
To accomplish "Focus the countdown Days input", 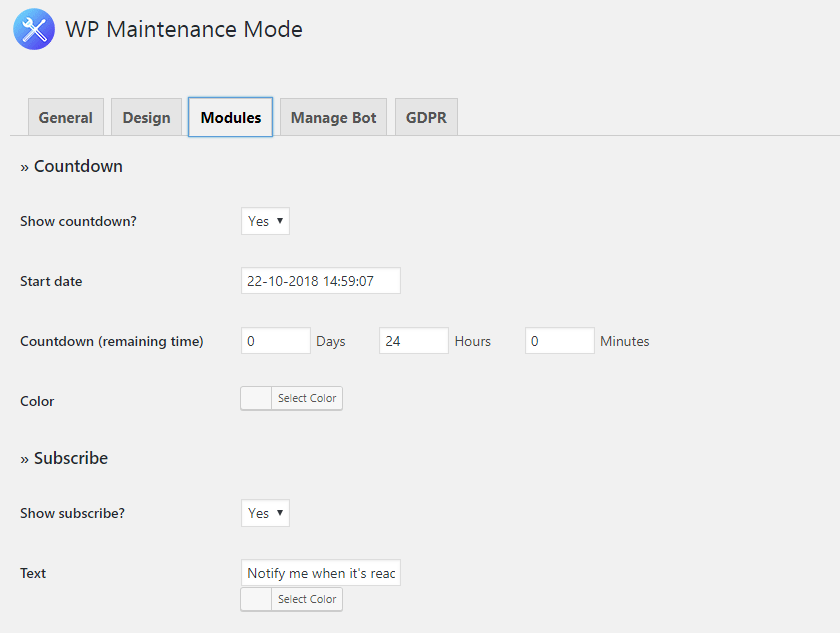I will coord(276,341).
